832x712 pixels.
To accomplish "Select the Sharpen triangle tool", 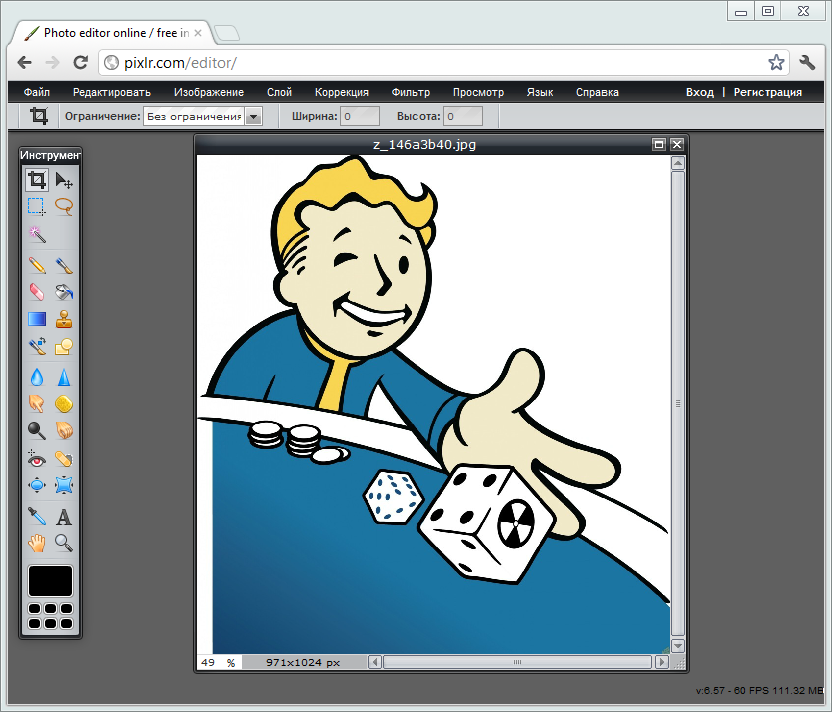I will 64,377.
